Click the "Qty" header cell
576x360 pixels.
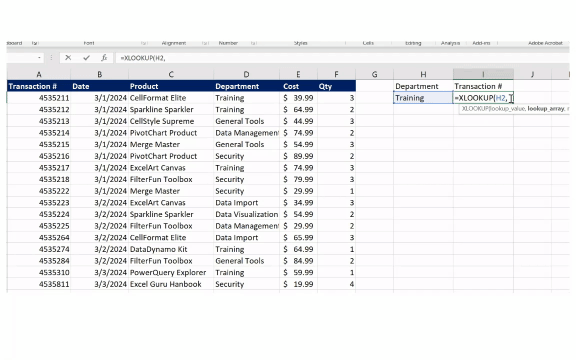336,86
